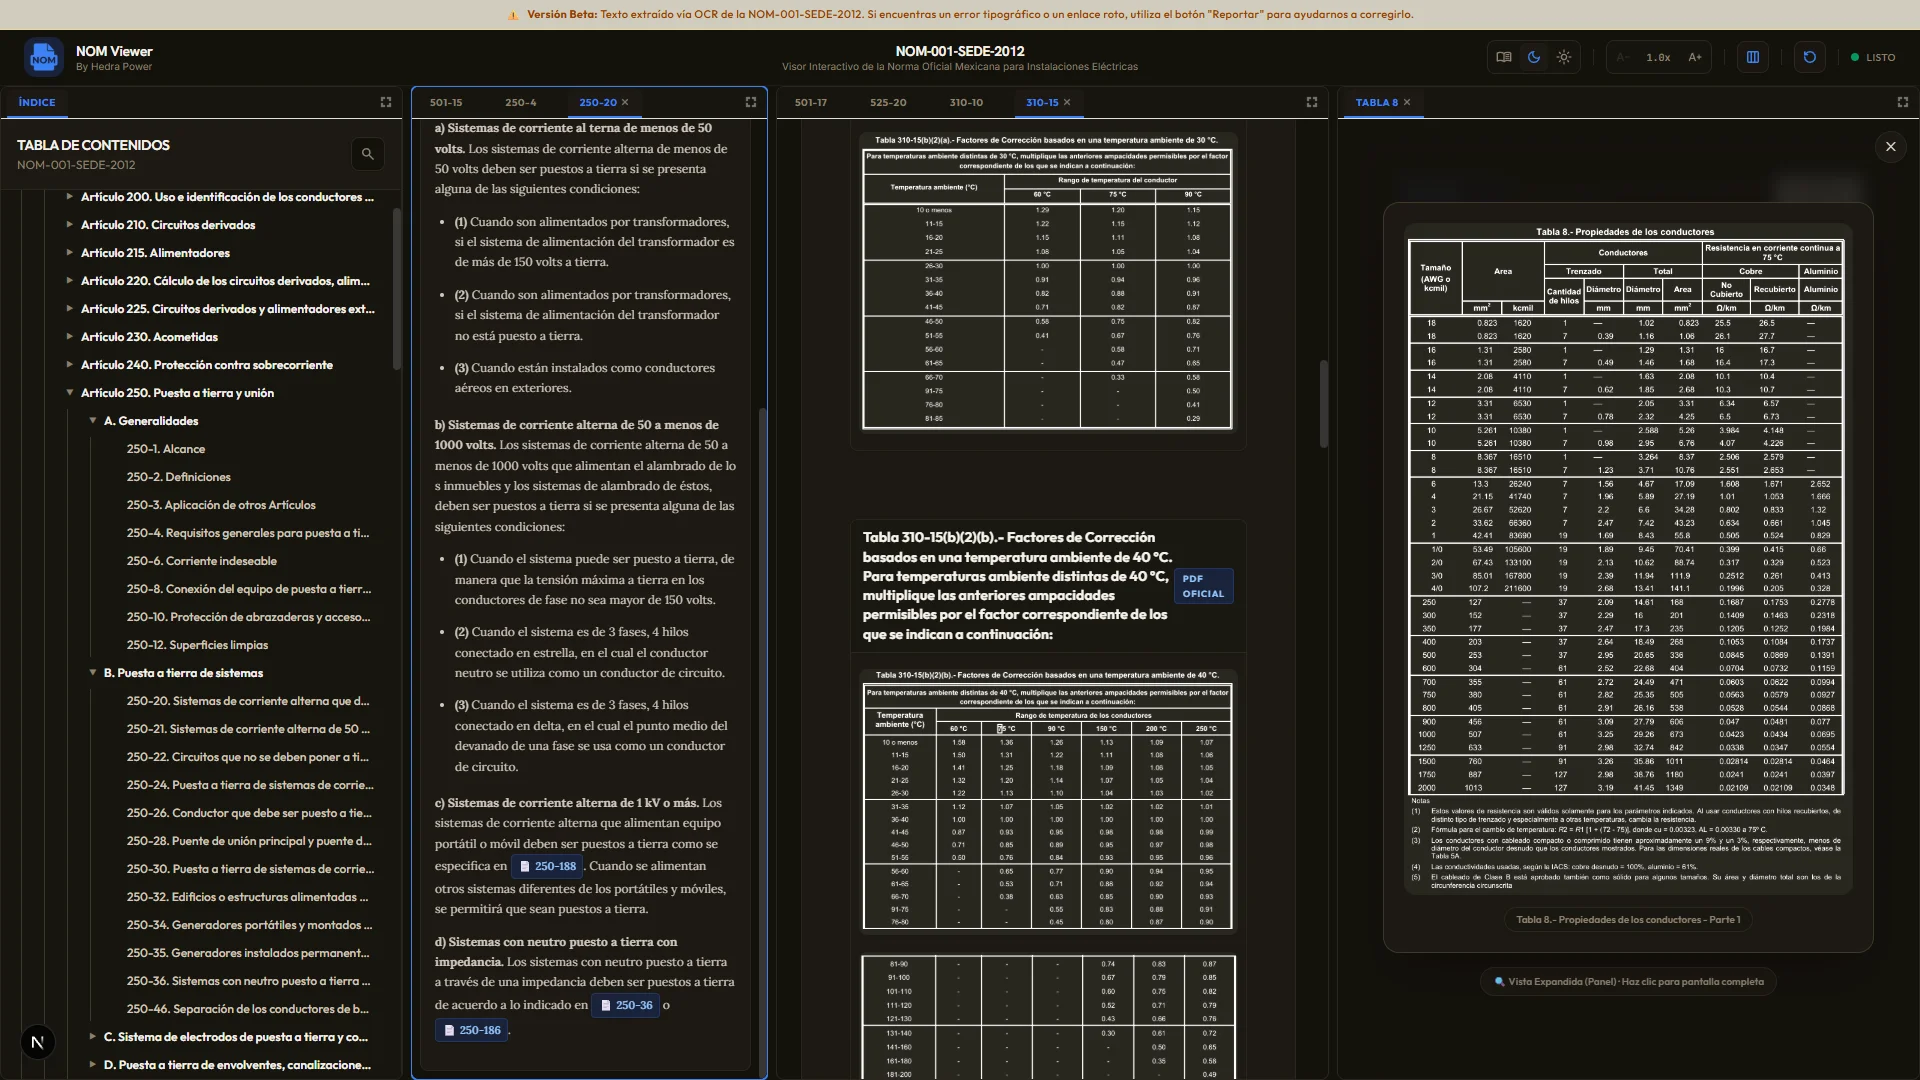Switch to reading (book) theme mode
This screenshot has width=1920, height=1080.
tap(1503, 57)
